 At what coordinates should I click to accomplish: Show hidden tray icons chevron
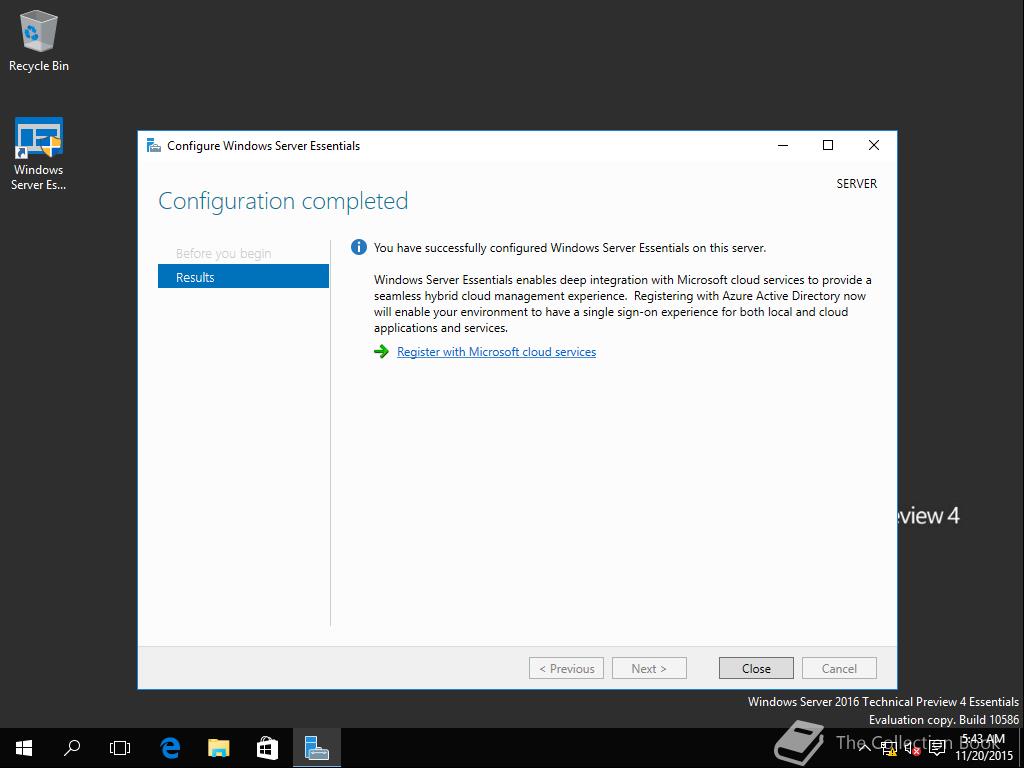[x=864, y=748]
